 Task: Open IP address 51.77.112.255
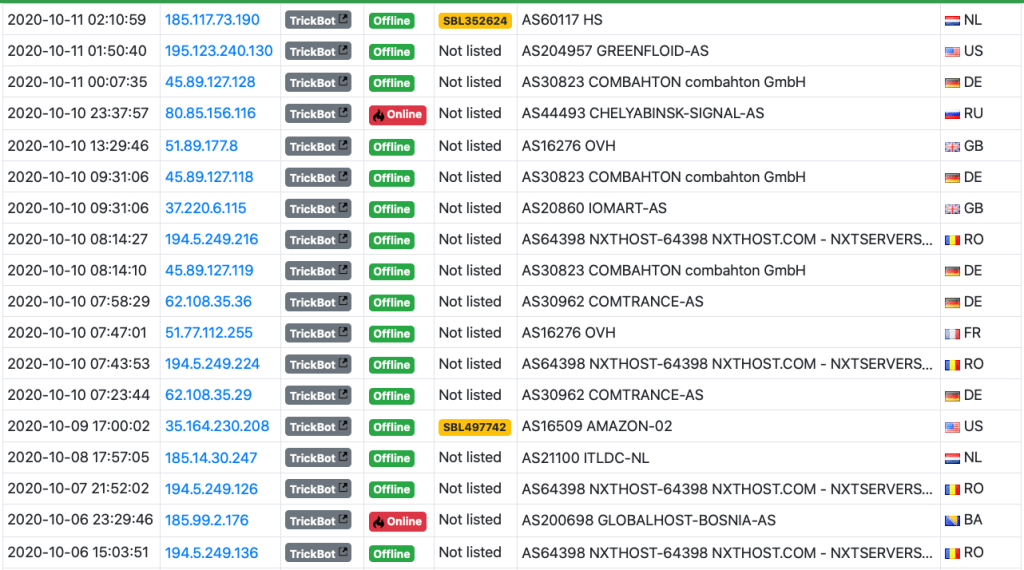pos(208,333)
